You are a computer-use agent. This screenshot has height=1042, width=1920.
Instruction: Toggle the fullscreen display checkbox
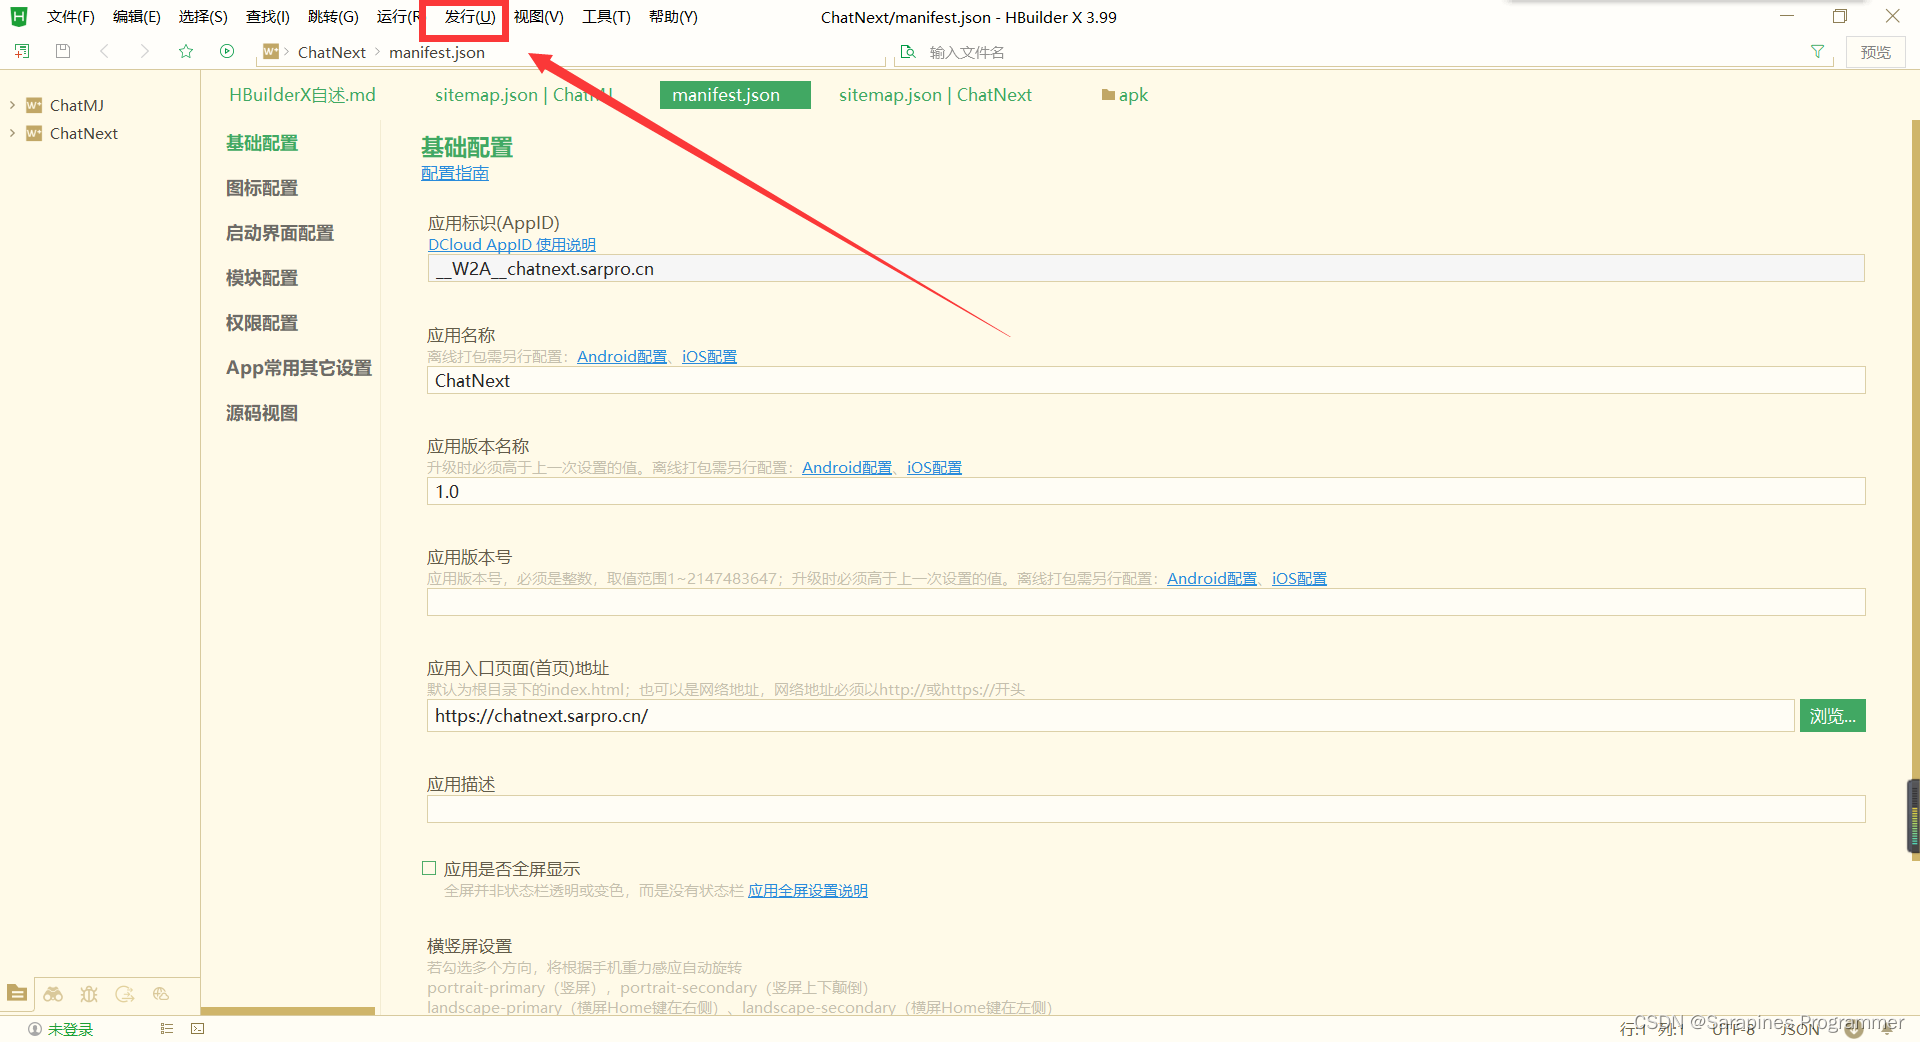[x=429, y=868]
